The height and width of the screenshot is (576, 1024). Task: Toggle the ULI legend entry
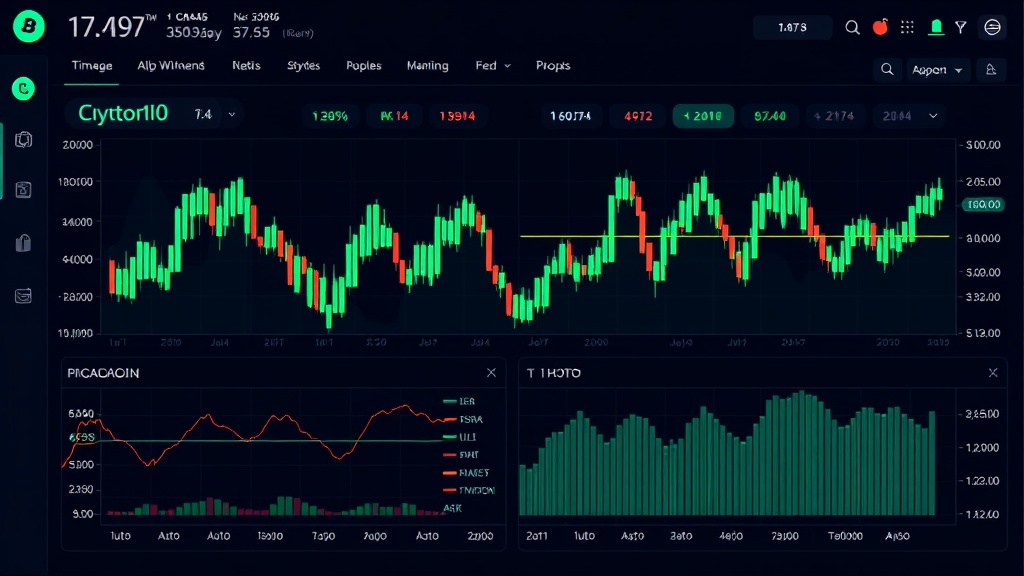tap(459, 437)
